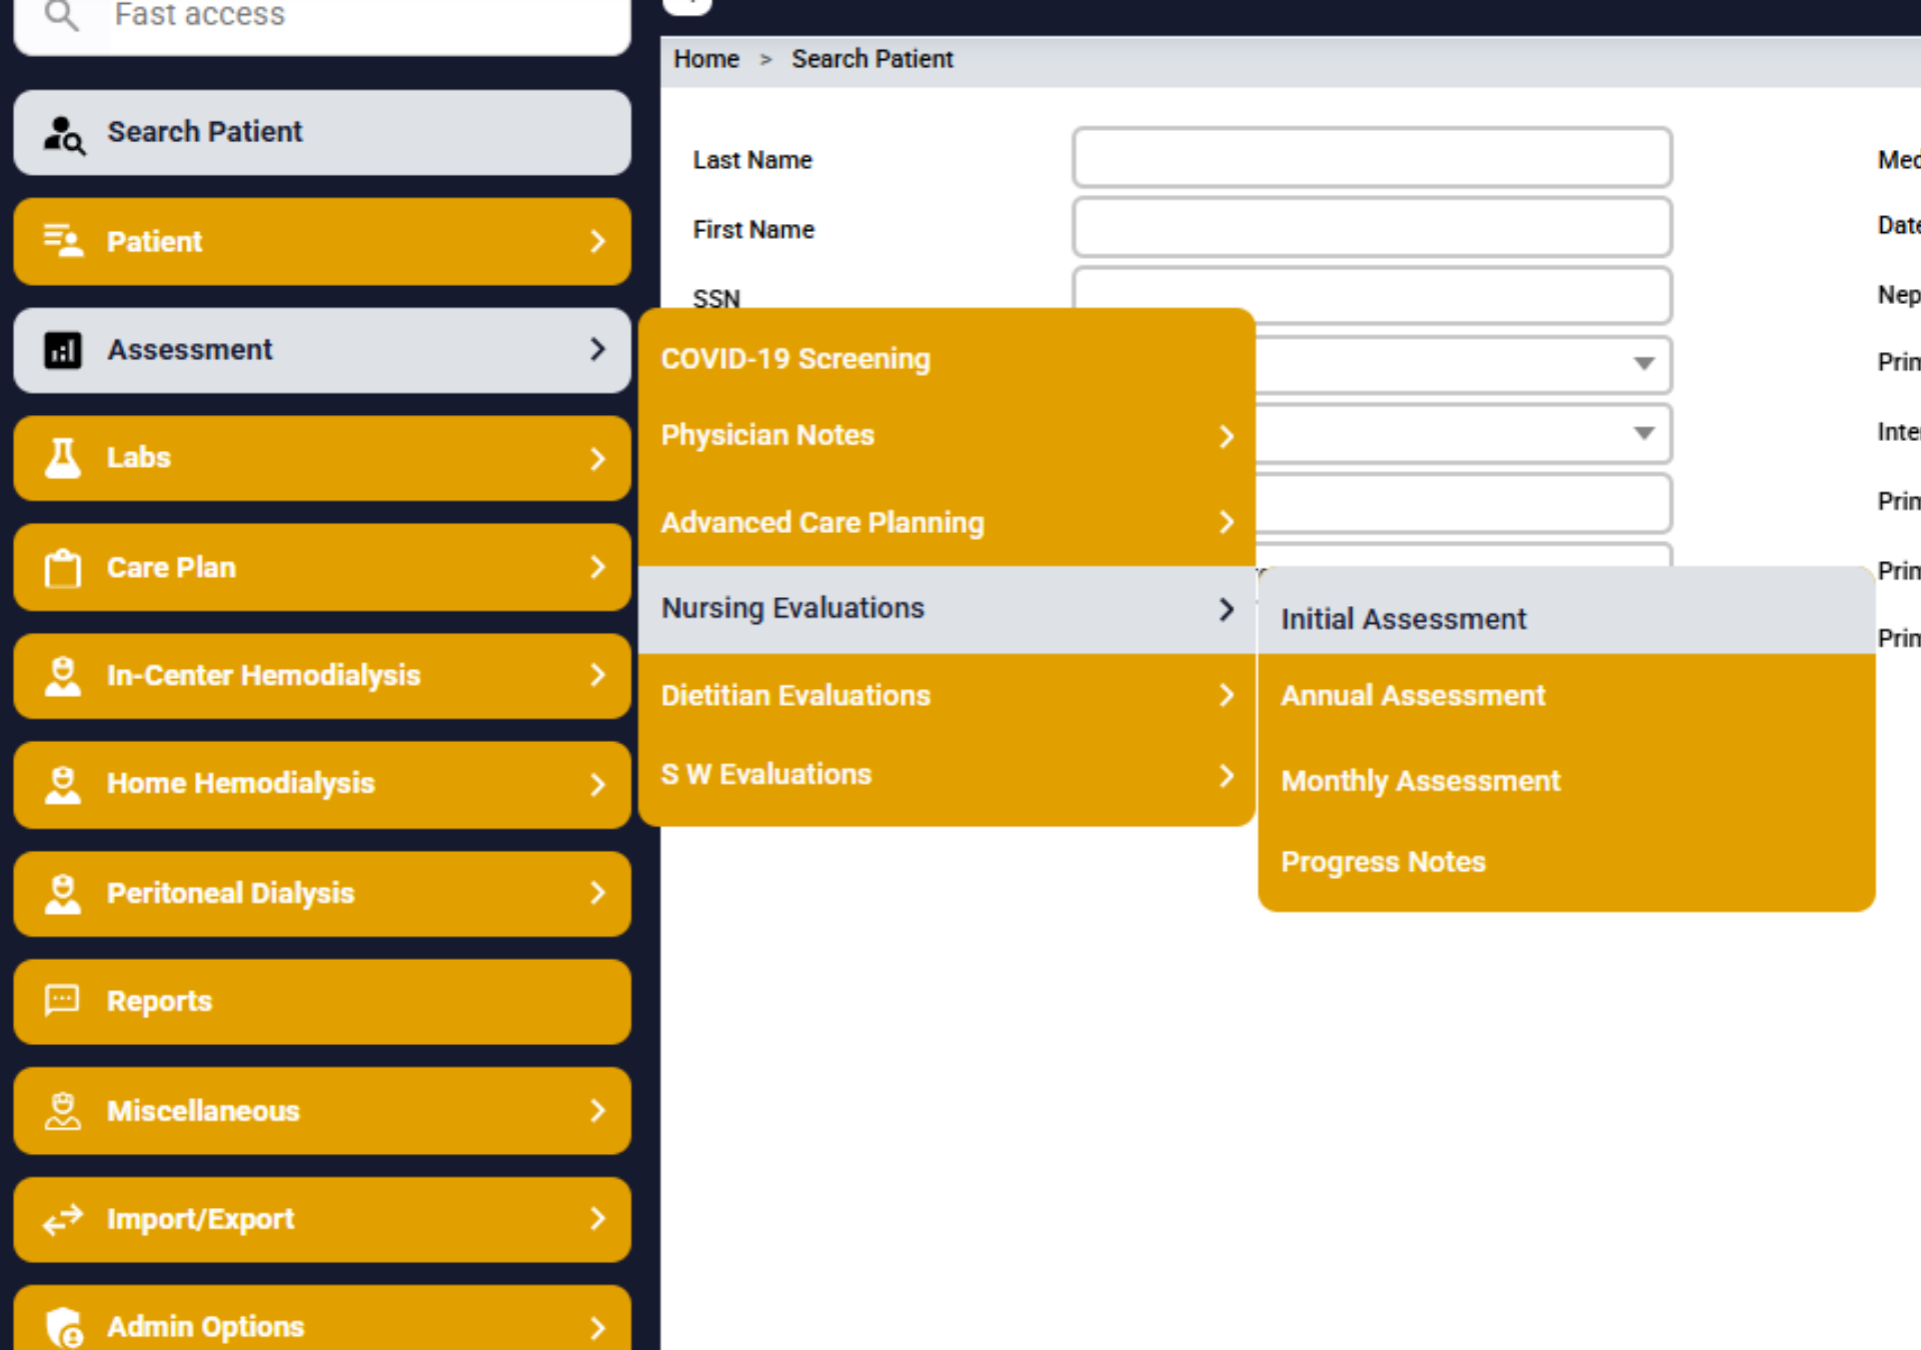
Task: Click the Import/Export arrows icon
Action: pyautogui.click(x=62, y=1219)
